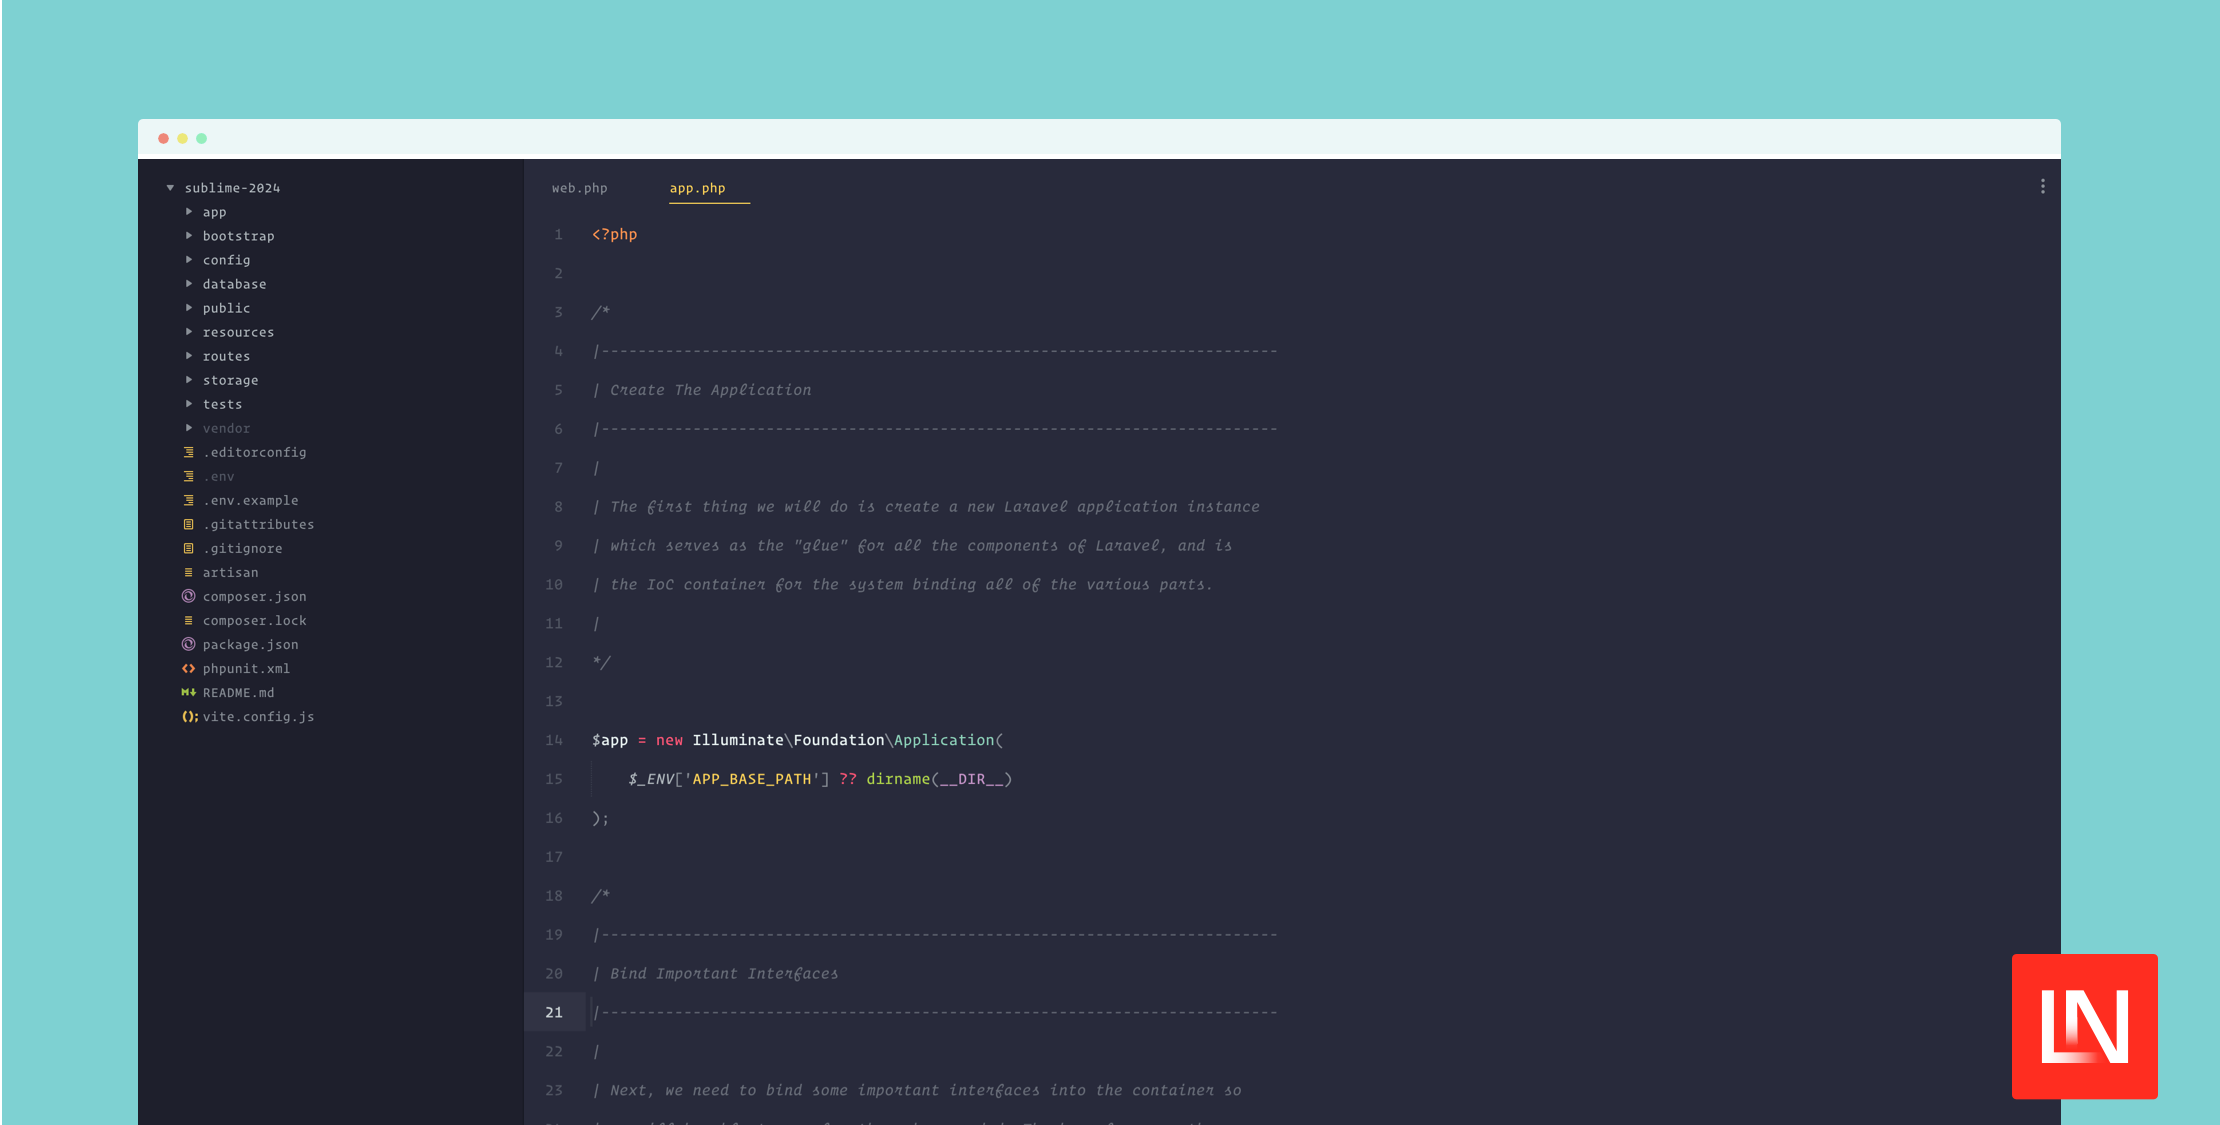
Task: Click the composer.json file icon
Action: [x=188, y=596]
